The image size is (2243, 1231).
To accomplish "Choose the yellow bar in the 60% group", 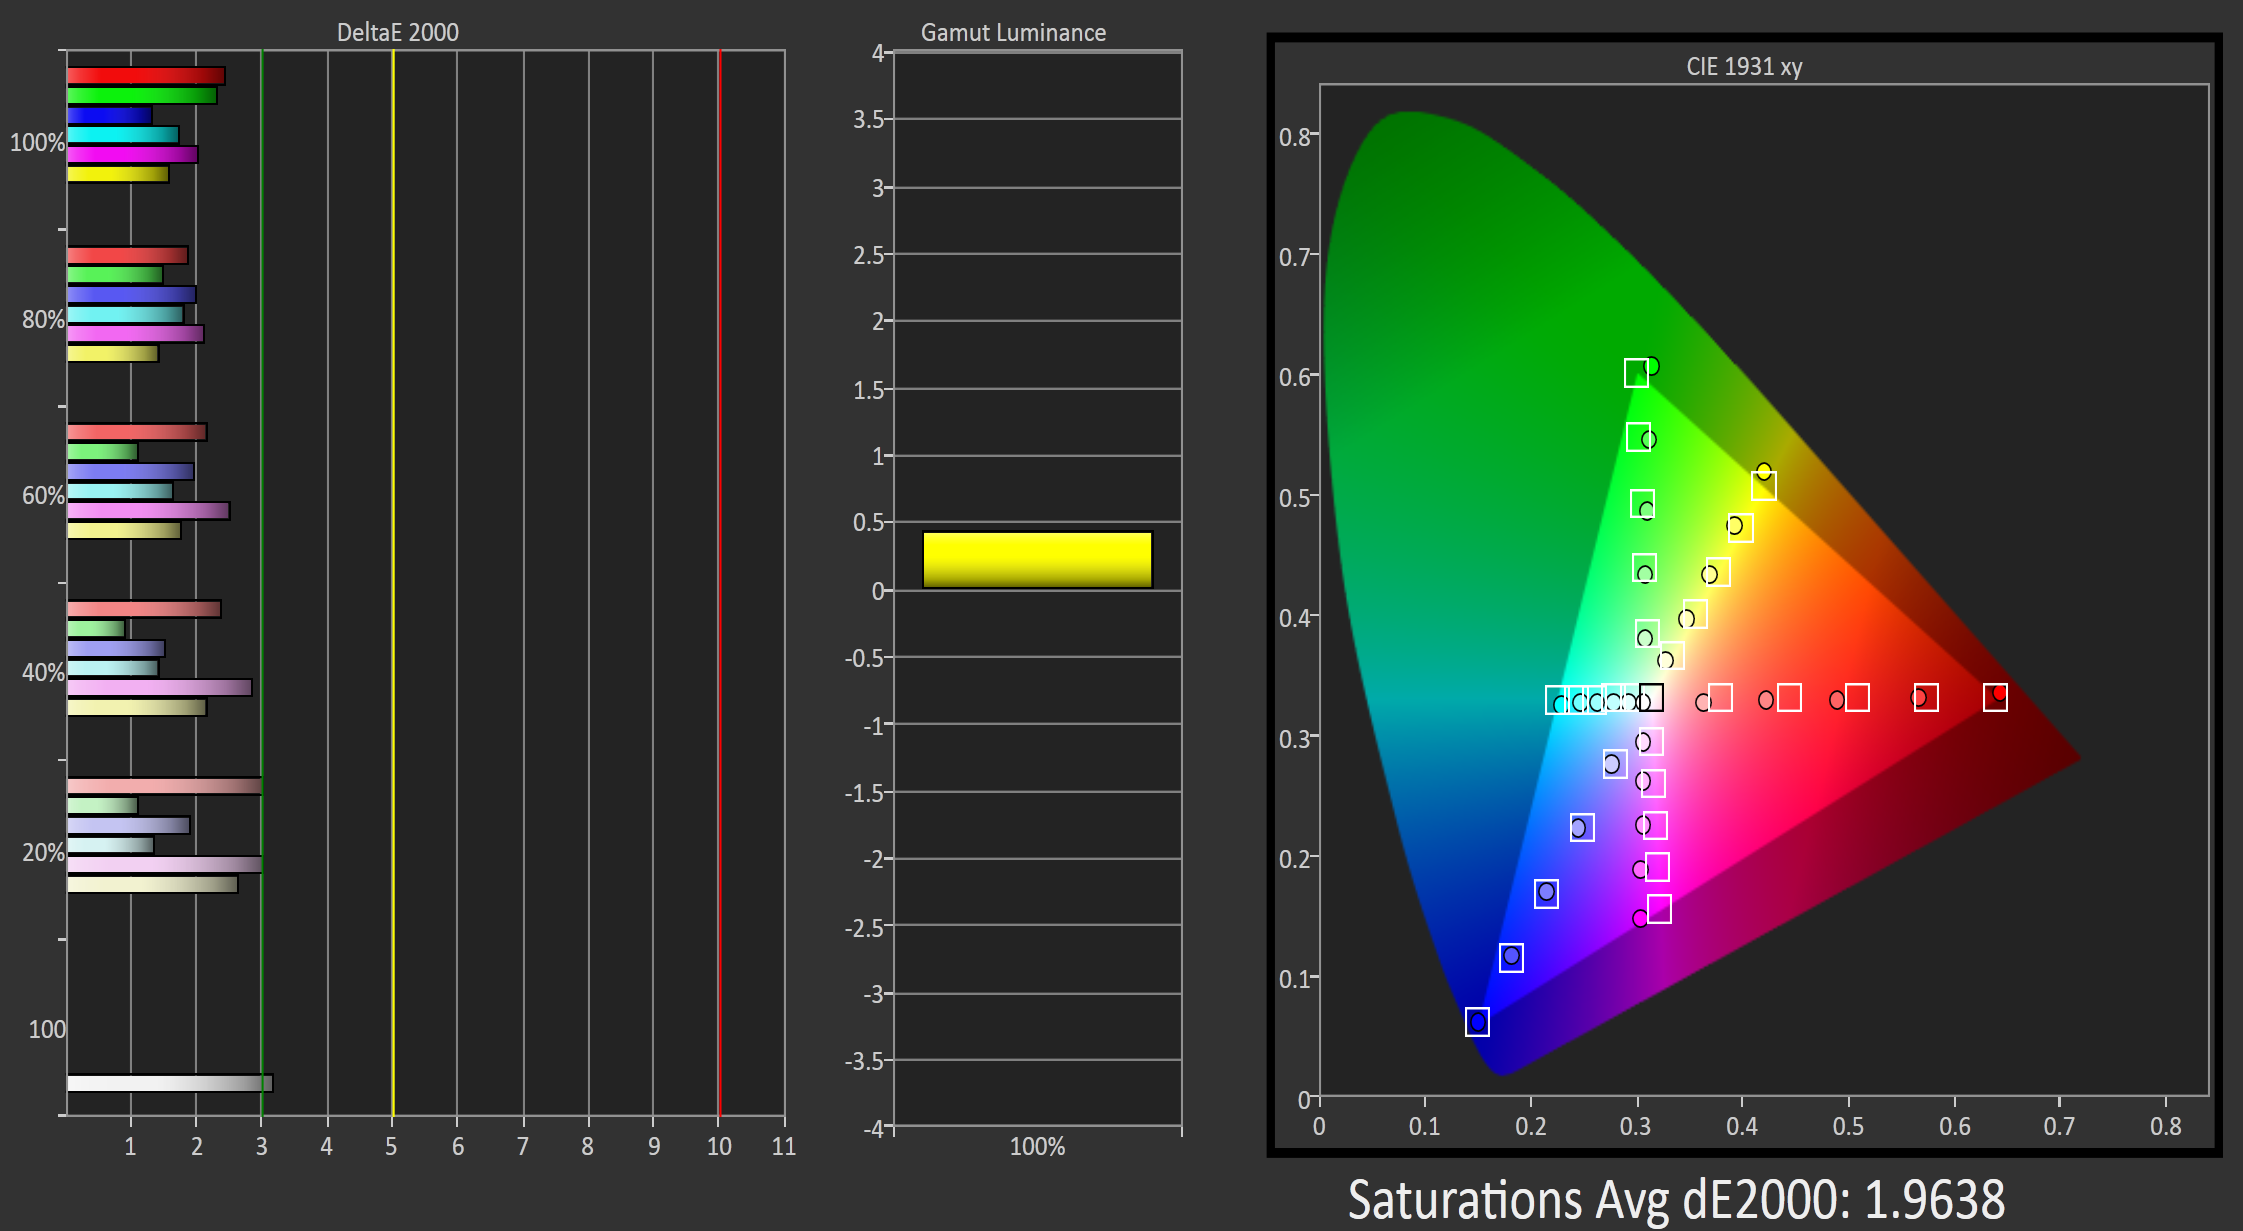I will coord(124,530).
